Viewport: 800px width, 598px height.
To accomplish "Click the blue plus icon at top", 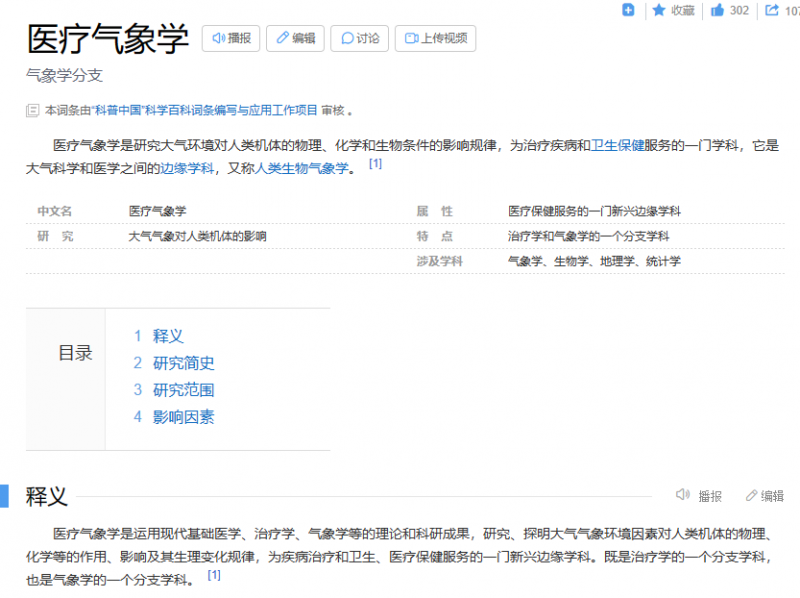I will point(628,10).
